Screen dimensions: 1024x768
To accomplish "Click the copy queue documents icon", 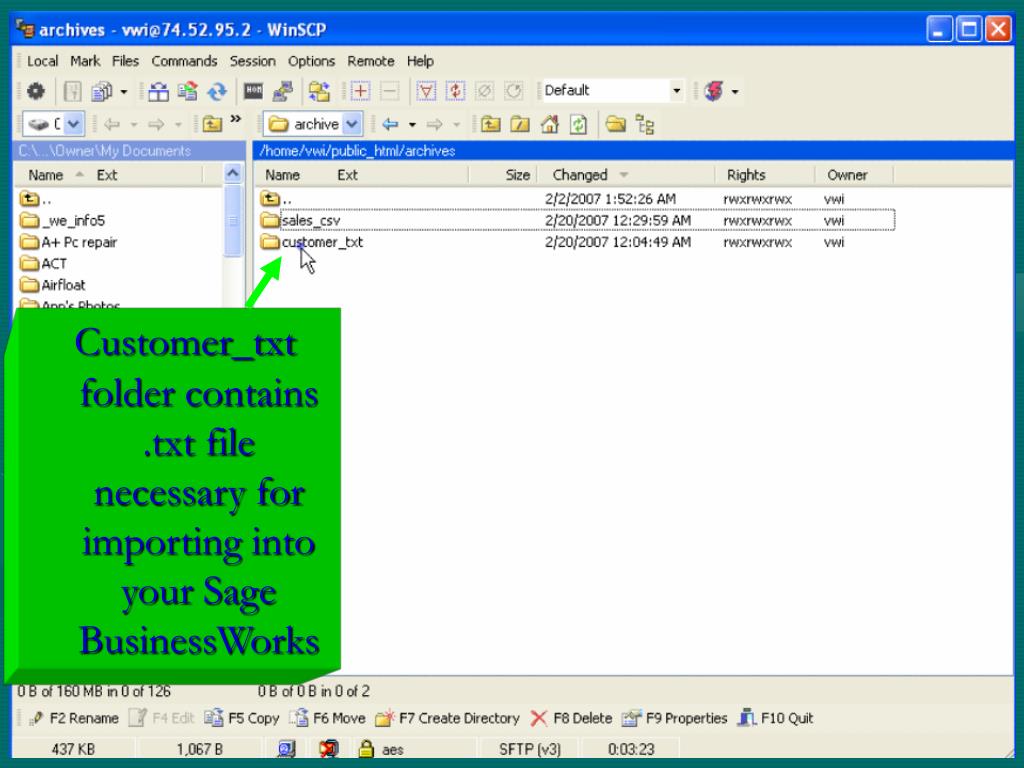I will (102, 91).
